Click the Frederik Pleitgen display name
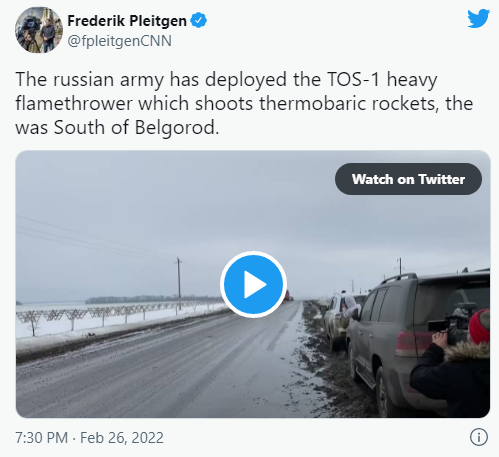The image size is (499, 457). coord(127,21)
